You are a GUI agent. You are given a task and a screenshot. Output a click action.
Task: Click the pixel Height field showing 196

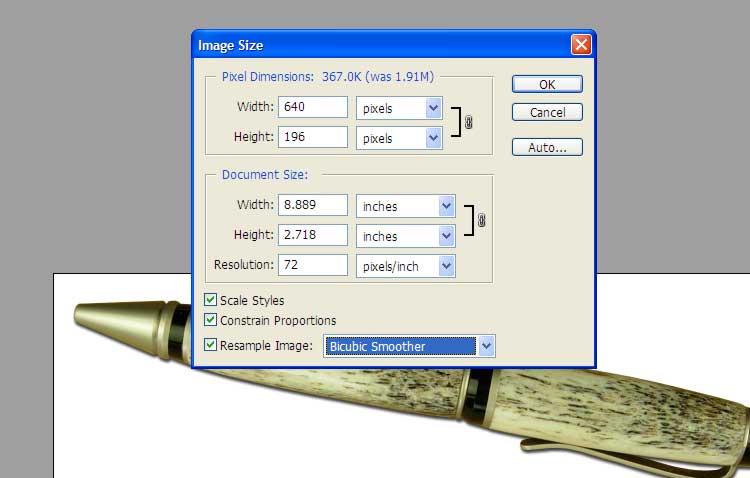tap(313, 137)
